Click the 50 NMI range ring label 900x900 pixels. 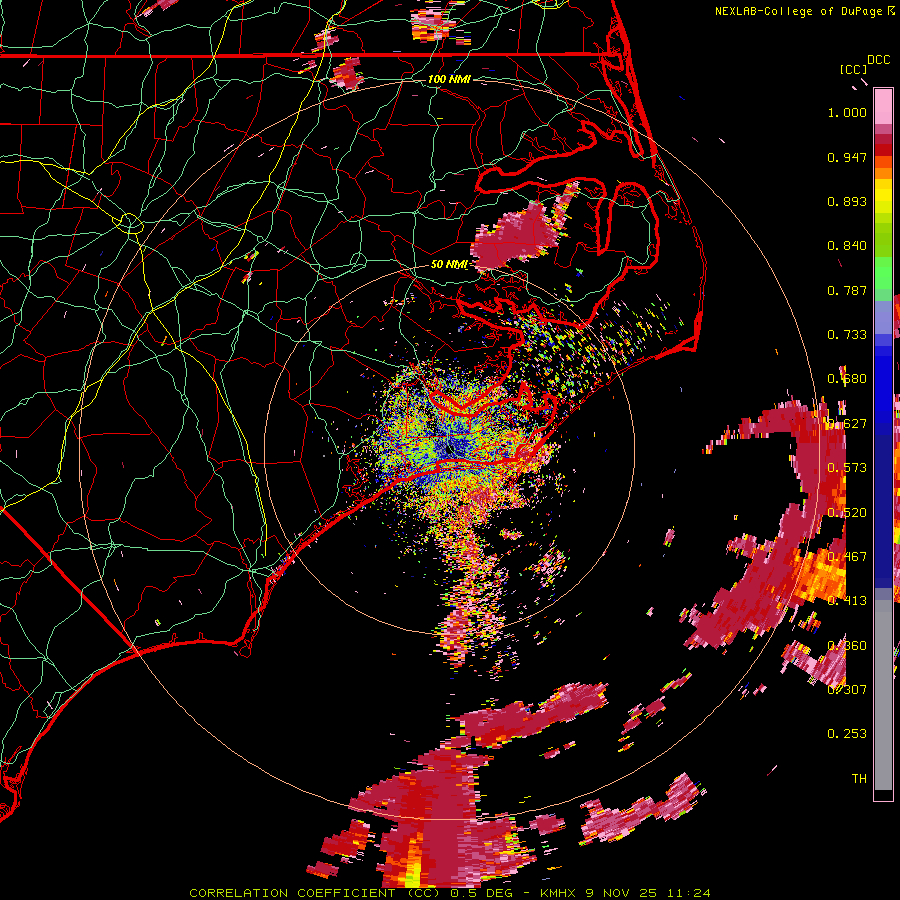pyautogui.click(x=449, y=265)
